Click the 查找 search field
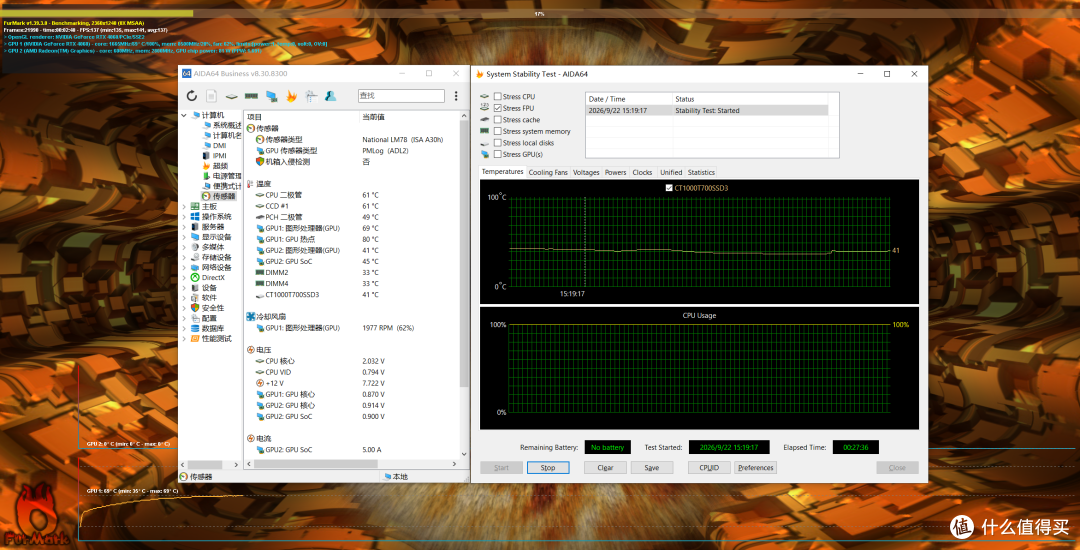The image size is (1080, 550). 402,96
